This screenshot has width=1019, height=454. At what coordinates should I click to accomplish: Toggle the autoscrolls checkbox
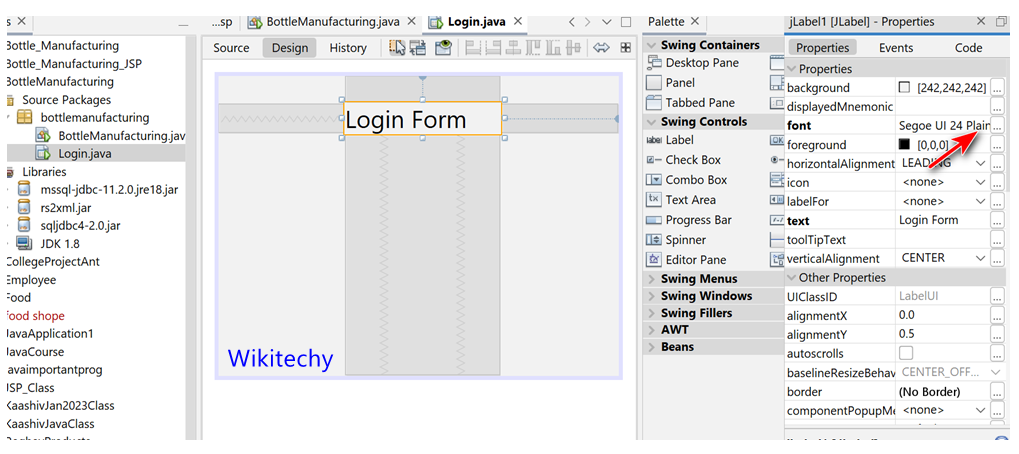pyautogui.click(x=906, y=354)
